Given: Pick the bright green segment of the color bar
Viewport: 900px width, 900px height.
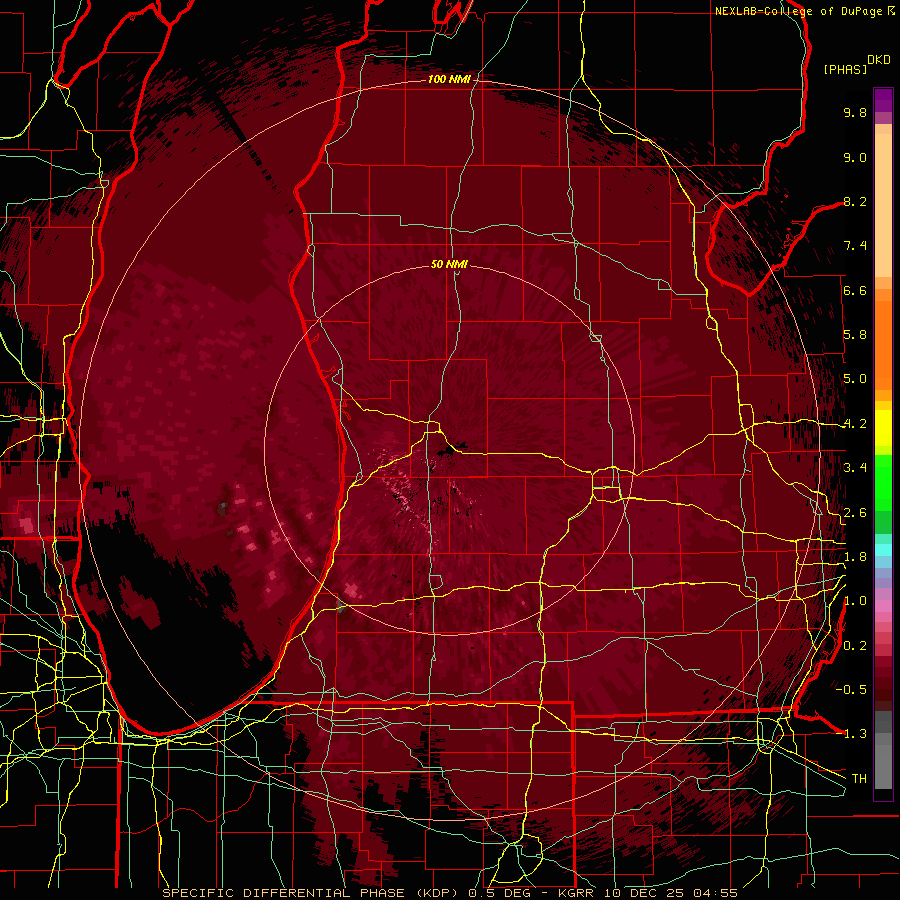Looking at the screenshot, I should coord(883,482).
